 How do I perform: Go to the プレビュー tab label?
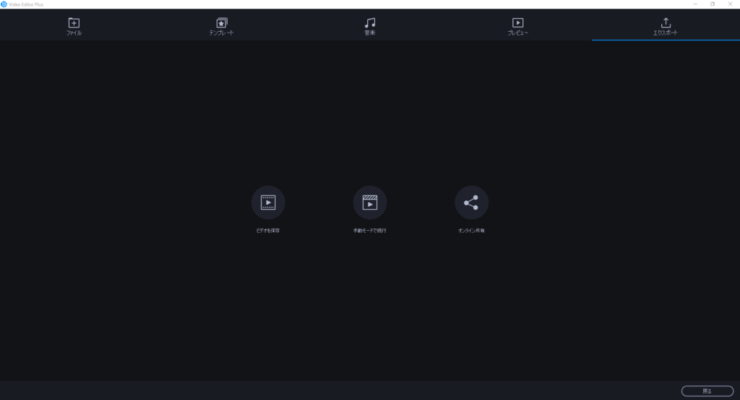click(518, 33)
